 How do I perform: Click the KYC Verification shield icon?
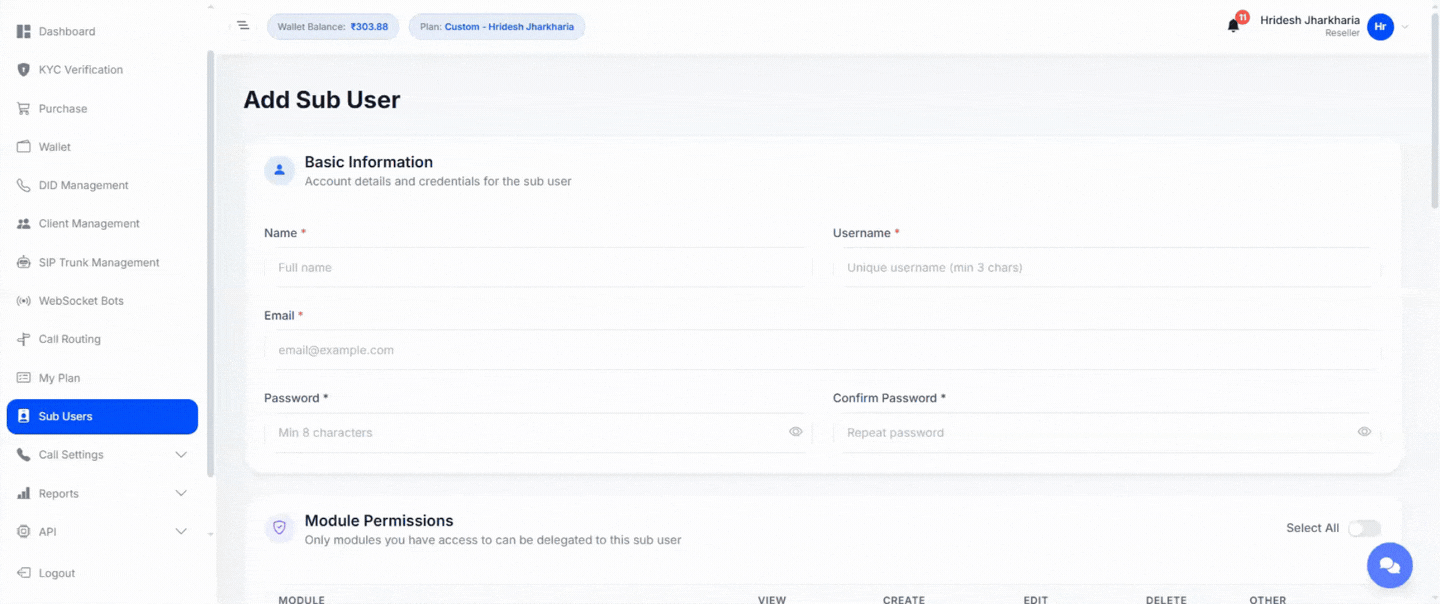pos(24,70)
